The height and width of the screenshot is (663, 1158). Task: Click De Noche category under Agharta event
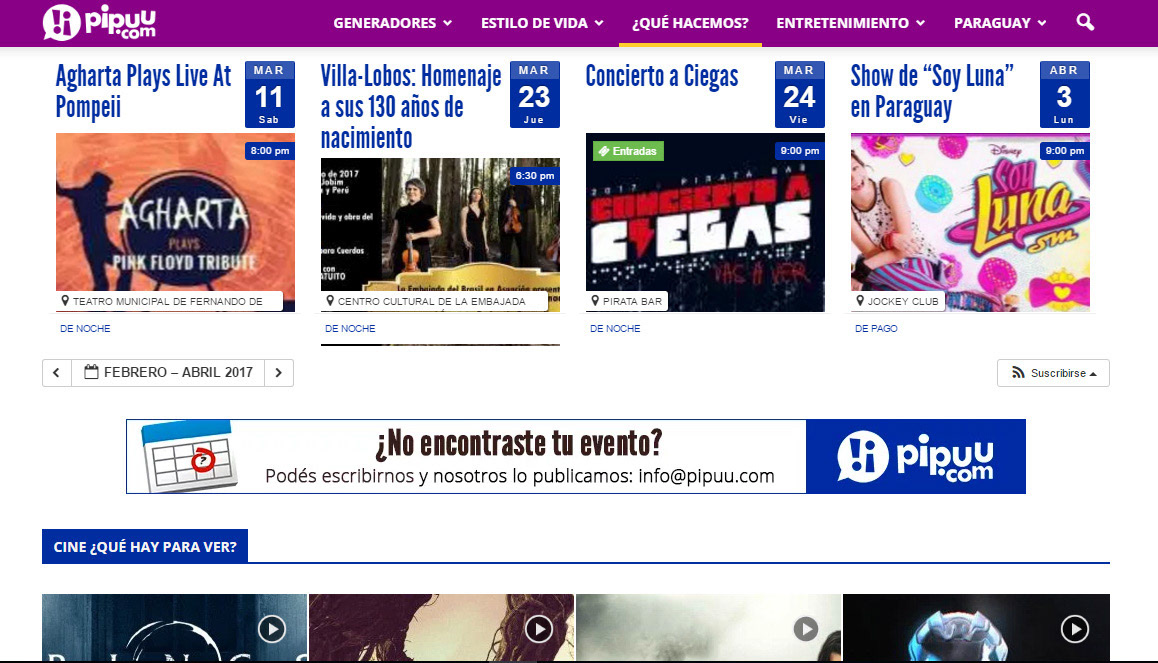(85, 329)
